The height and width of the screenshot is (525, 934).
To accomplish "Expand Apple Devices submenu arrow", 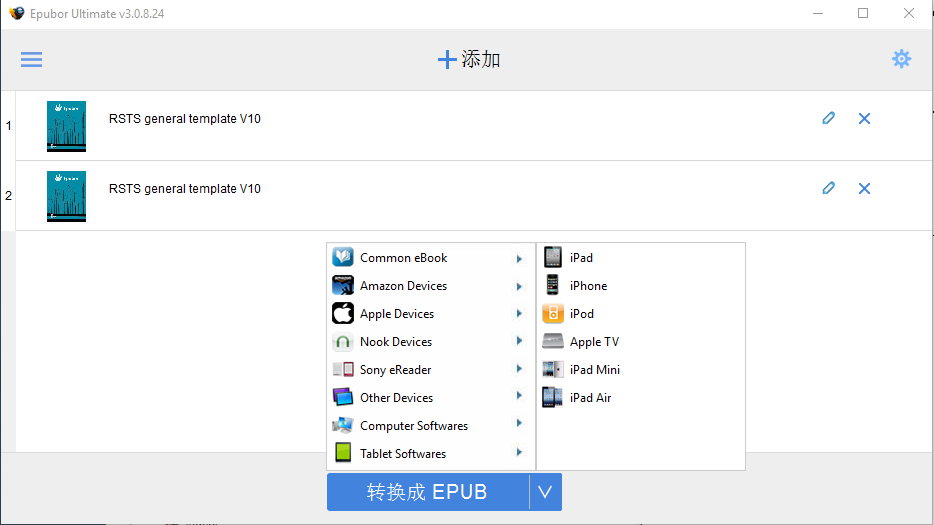I will click(x=519, y=313).
